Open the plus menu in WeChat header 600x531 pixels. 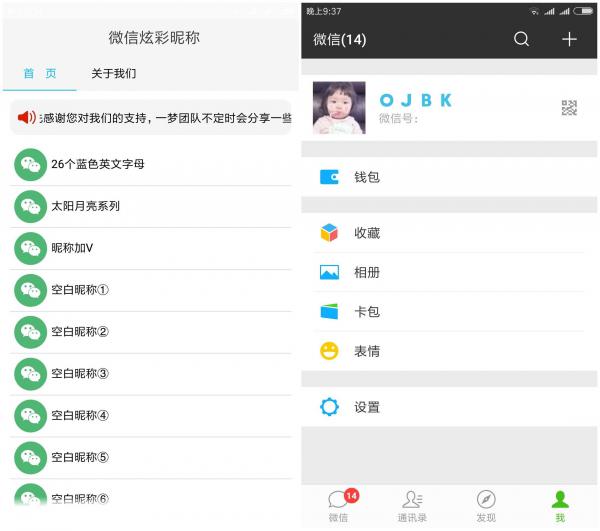pos(569,39)
